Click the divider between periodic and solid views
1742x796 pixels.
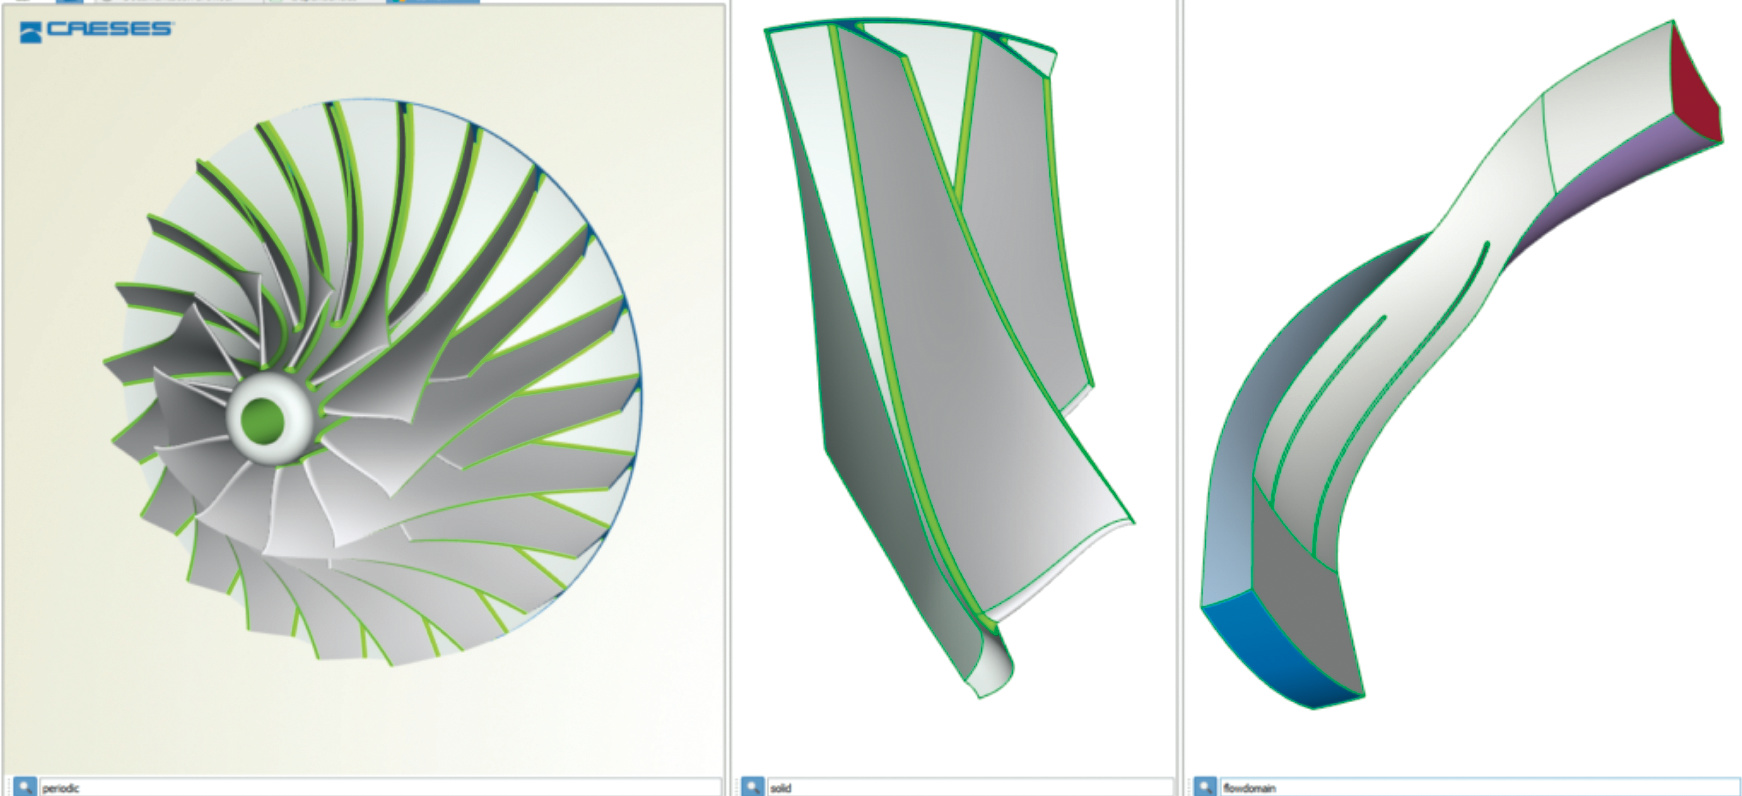[729, 400]
